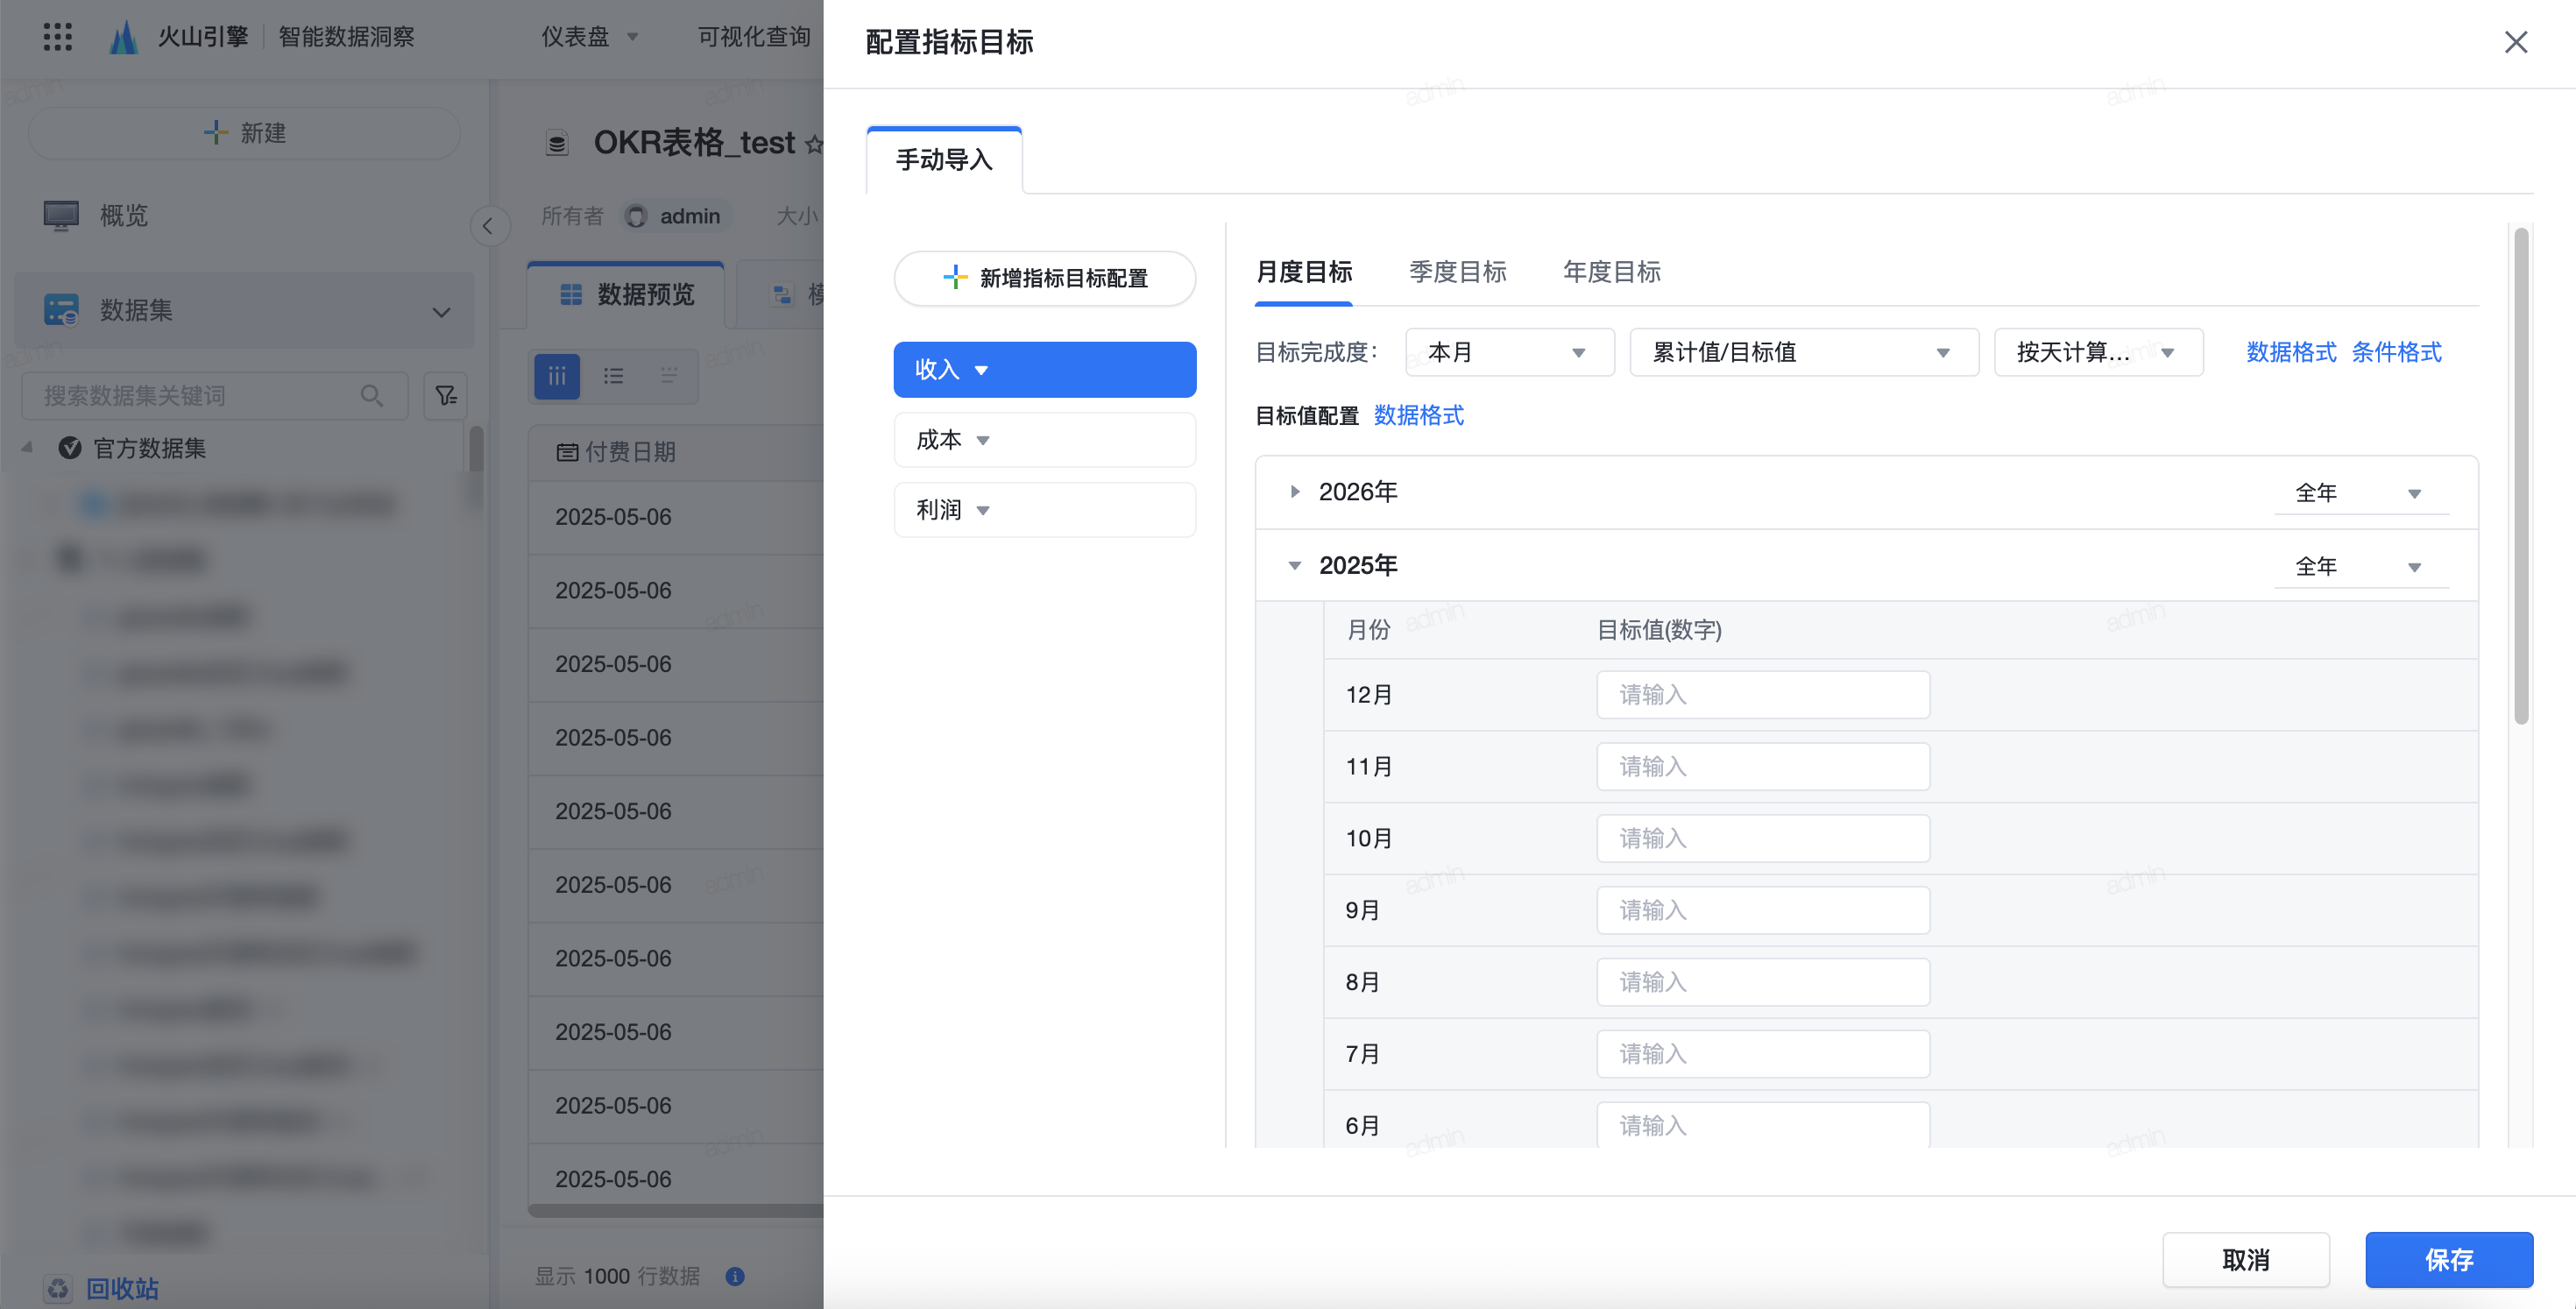Collapse the sidebar with the arrow button
The width and height of the screenshot is (2576, 1309).
pos(488,226)
